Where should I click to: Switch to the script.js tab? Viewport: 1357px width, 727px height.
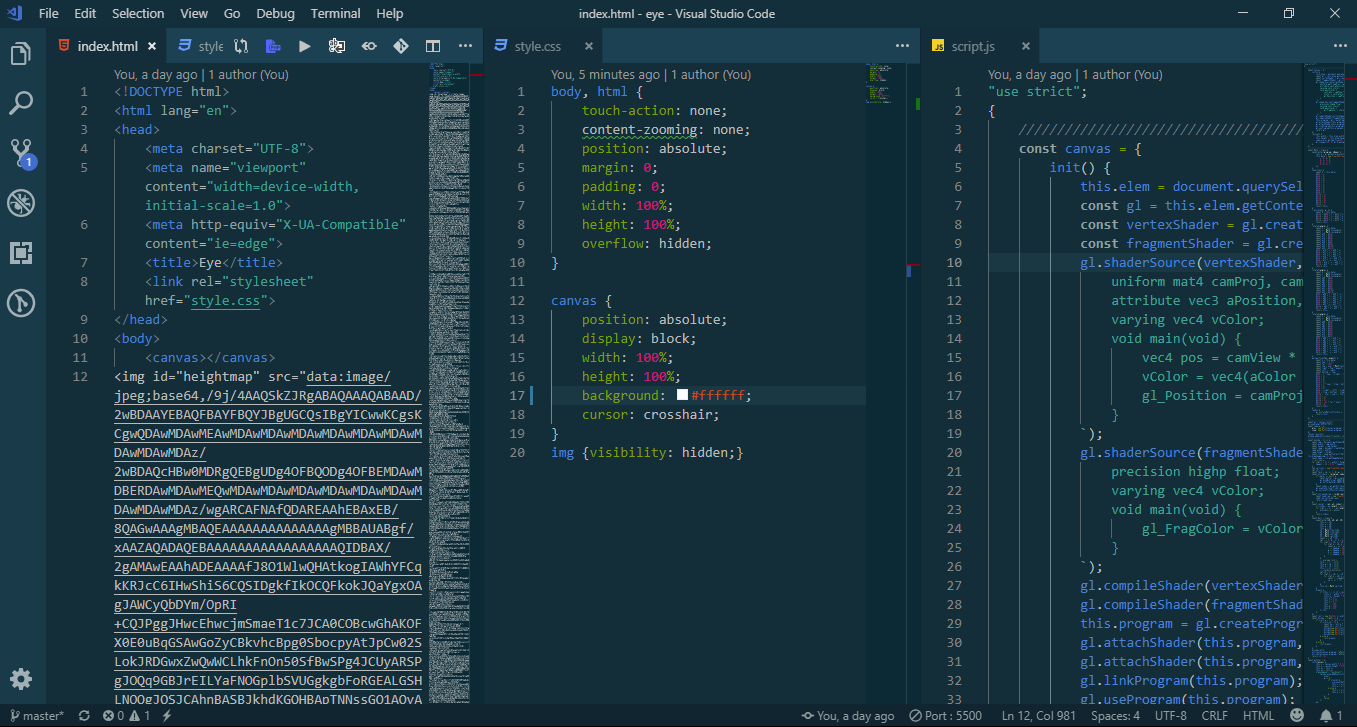coord(972,46)
